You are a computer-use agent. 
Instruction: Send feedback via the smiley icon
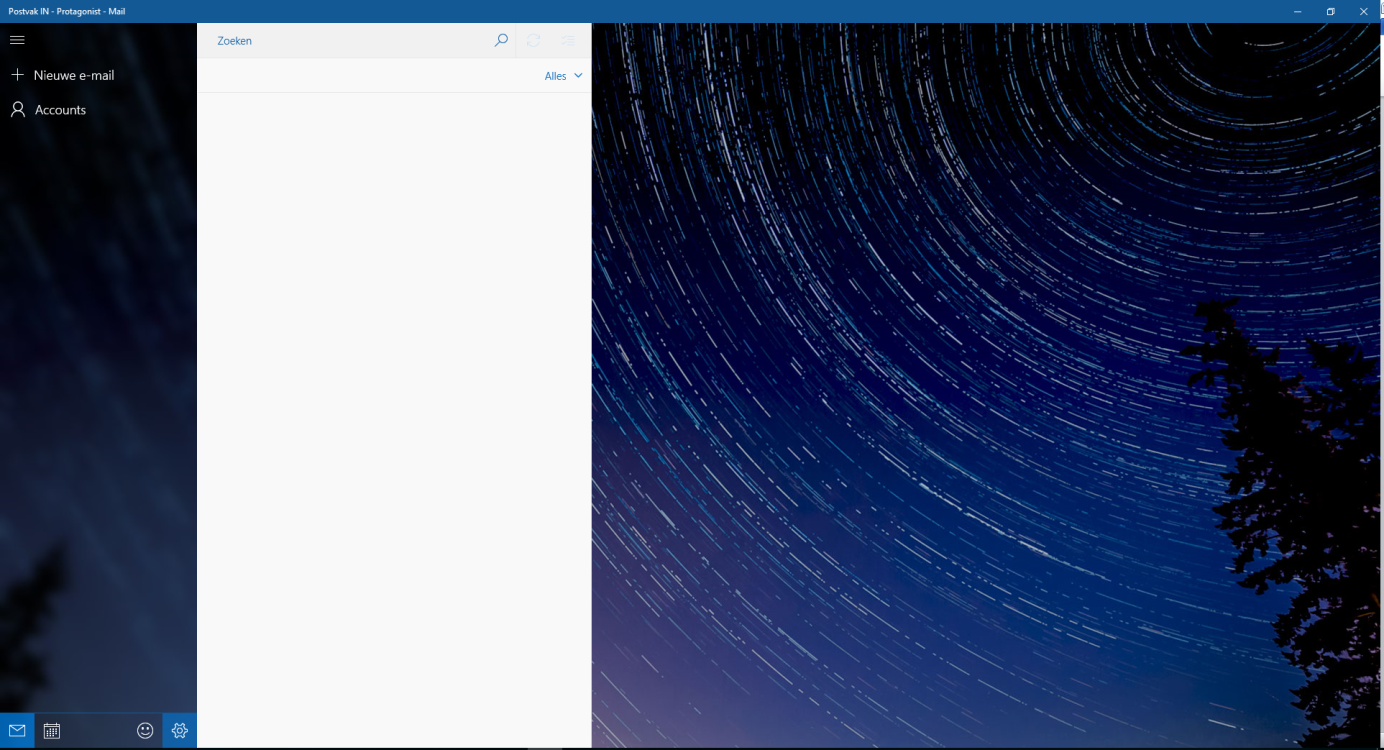click(x=145, y=731)
